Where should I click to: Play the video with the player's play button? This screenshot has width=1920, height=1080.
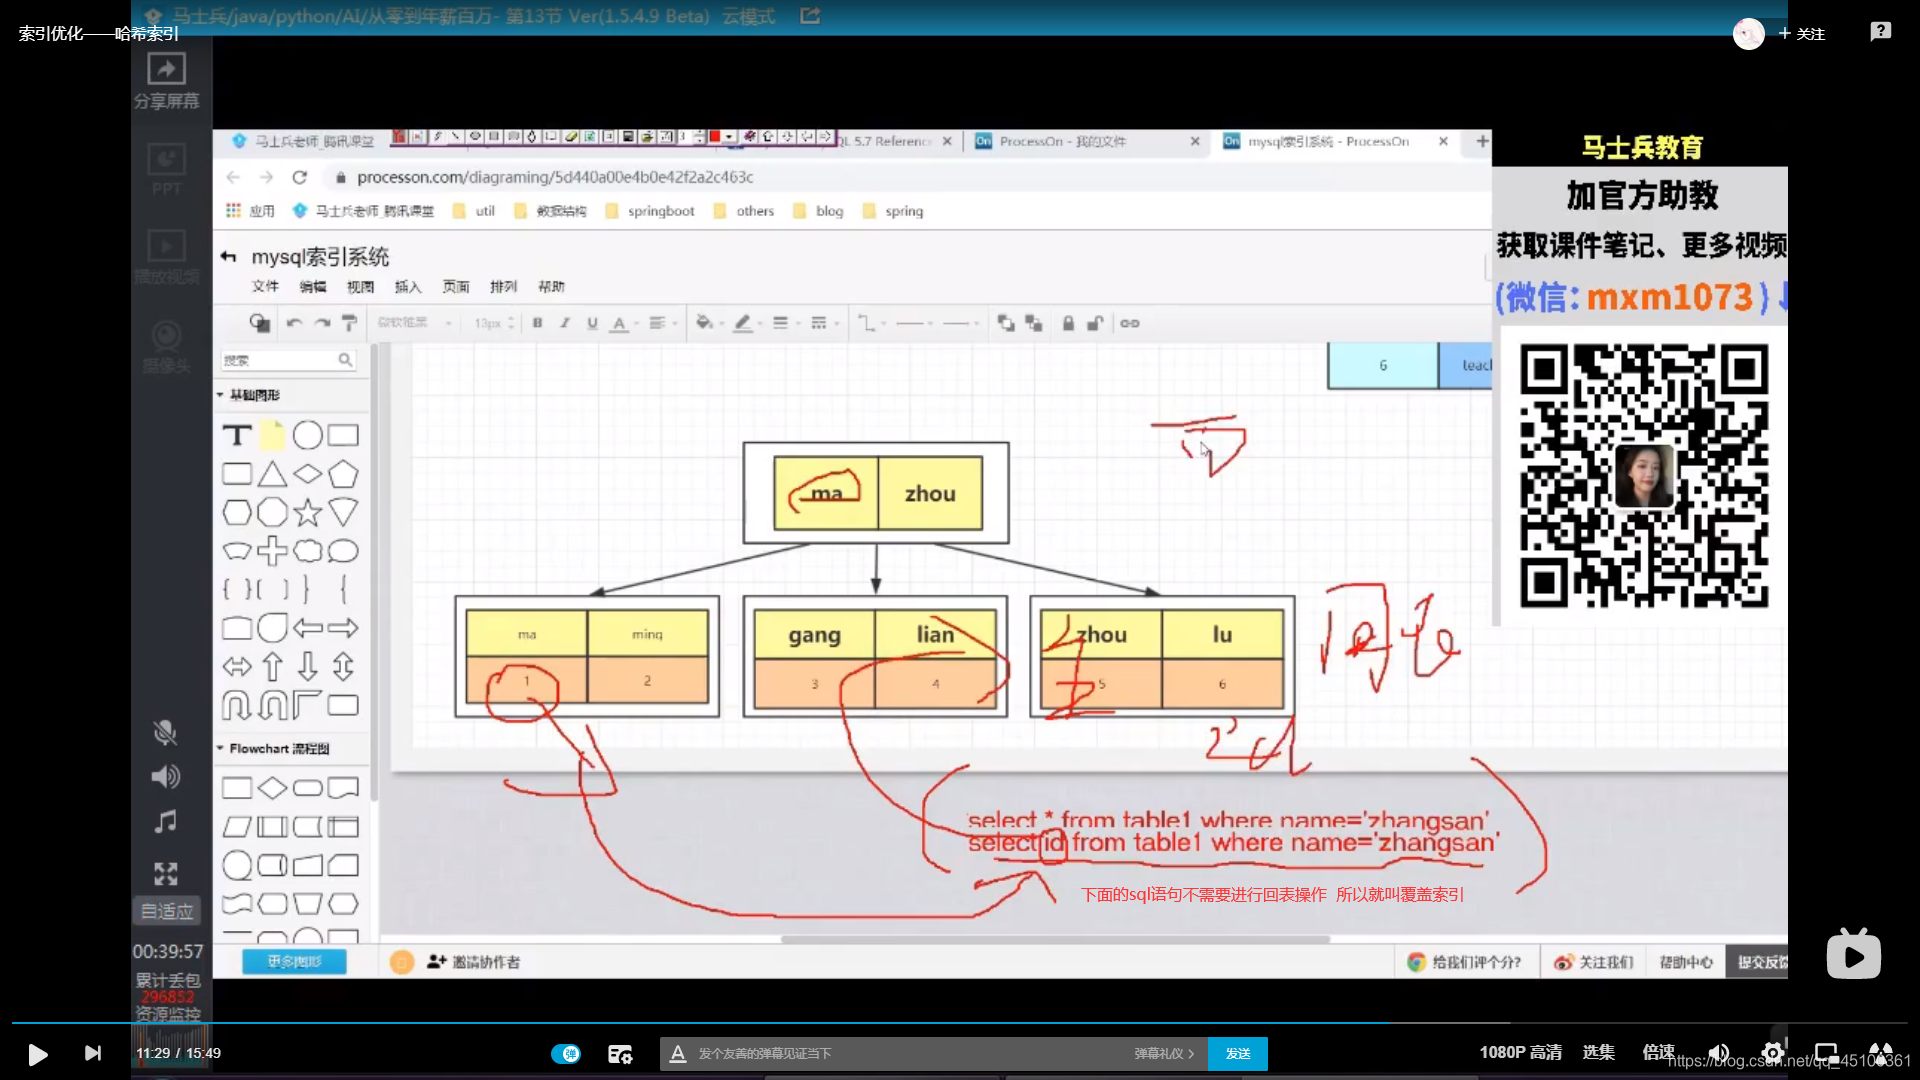coord(38,1054)
